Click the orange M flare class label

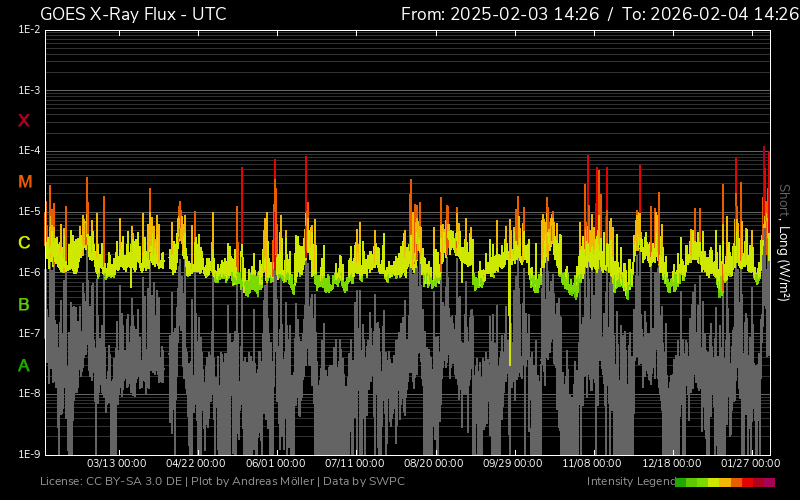pyautogui.click(x=25, y=182)
